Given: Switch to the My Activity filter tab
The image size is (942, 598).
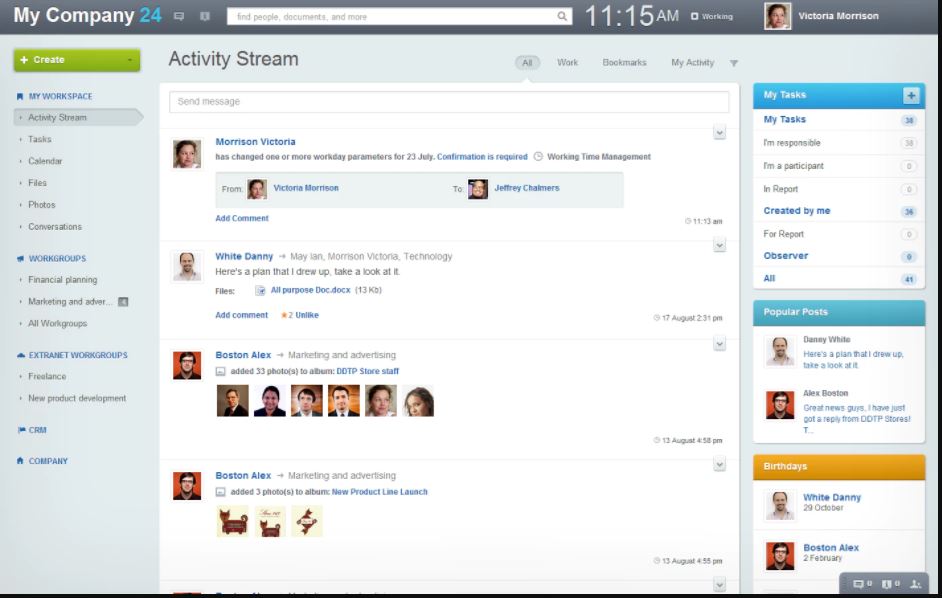Looking at the screenshot, I should point(692,63).
